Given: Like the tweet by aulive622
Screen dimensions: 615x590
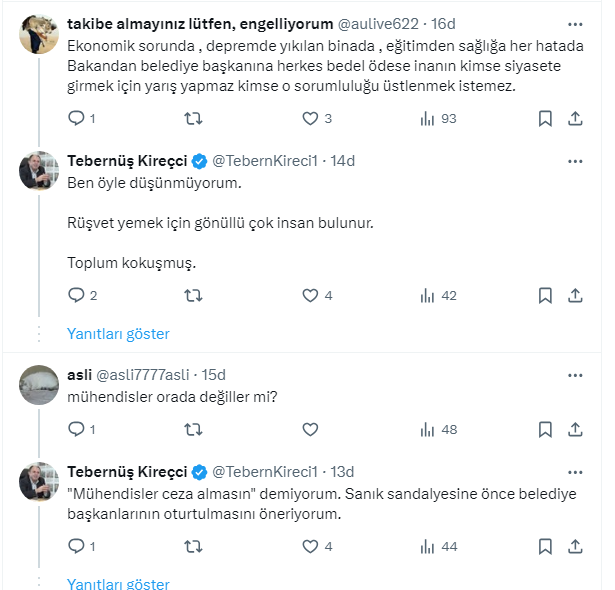Looking at the screenshot, I should [310, 118].
